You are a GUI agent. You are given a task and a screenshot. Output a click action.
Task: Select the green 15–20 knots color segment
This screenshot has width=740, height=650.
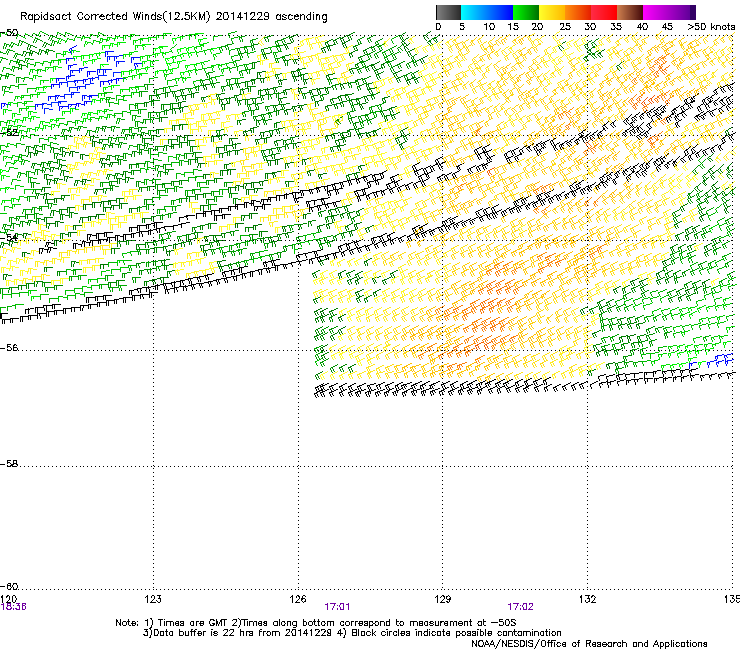[526, 12]
